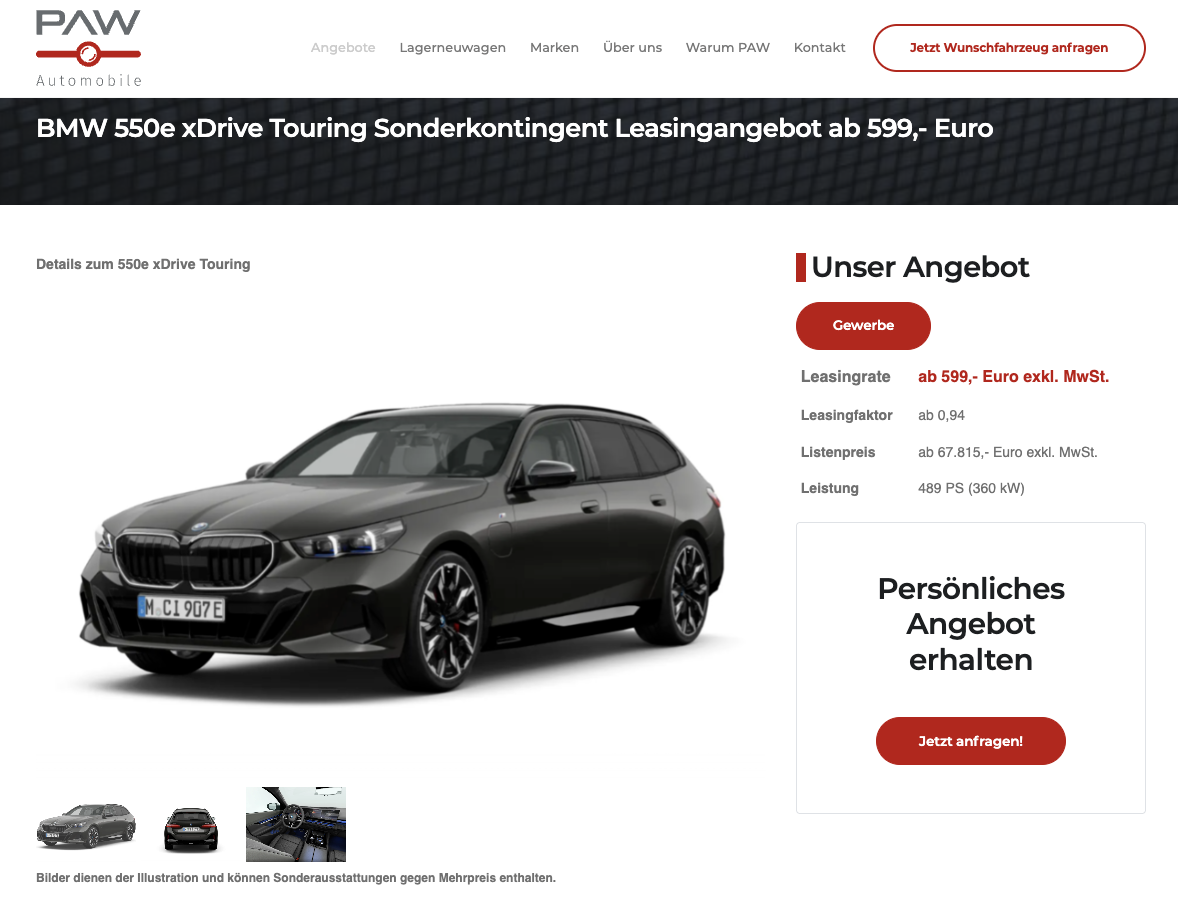Go to the Kontakt page

pos(820,47)
